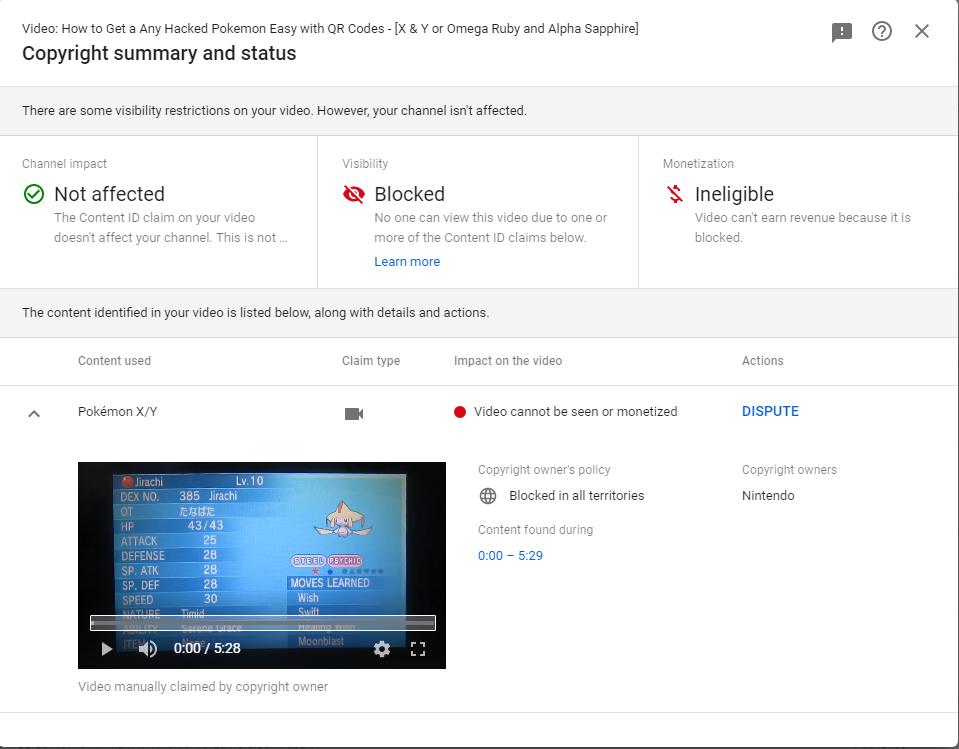Click the 'Not affected' channel impact heading

[109, 194]
